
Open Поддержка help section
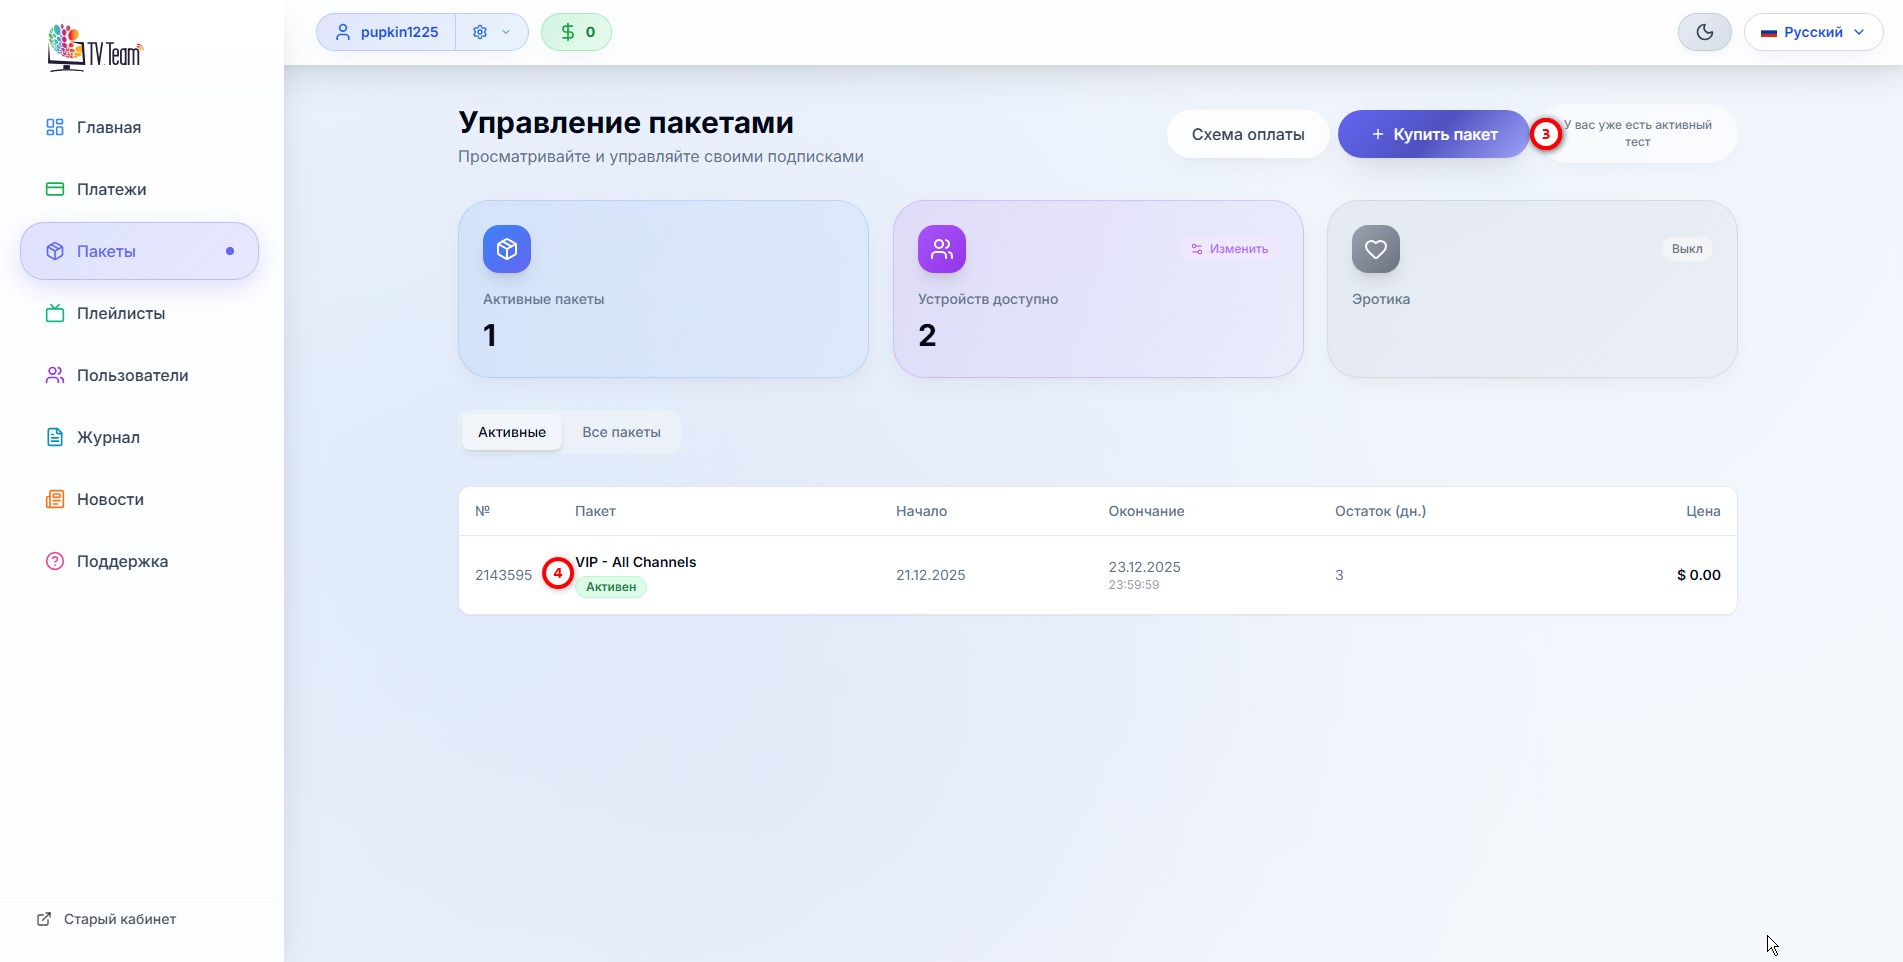tap(122, 561)
